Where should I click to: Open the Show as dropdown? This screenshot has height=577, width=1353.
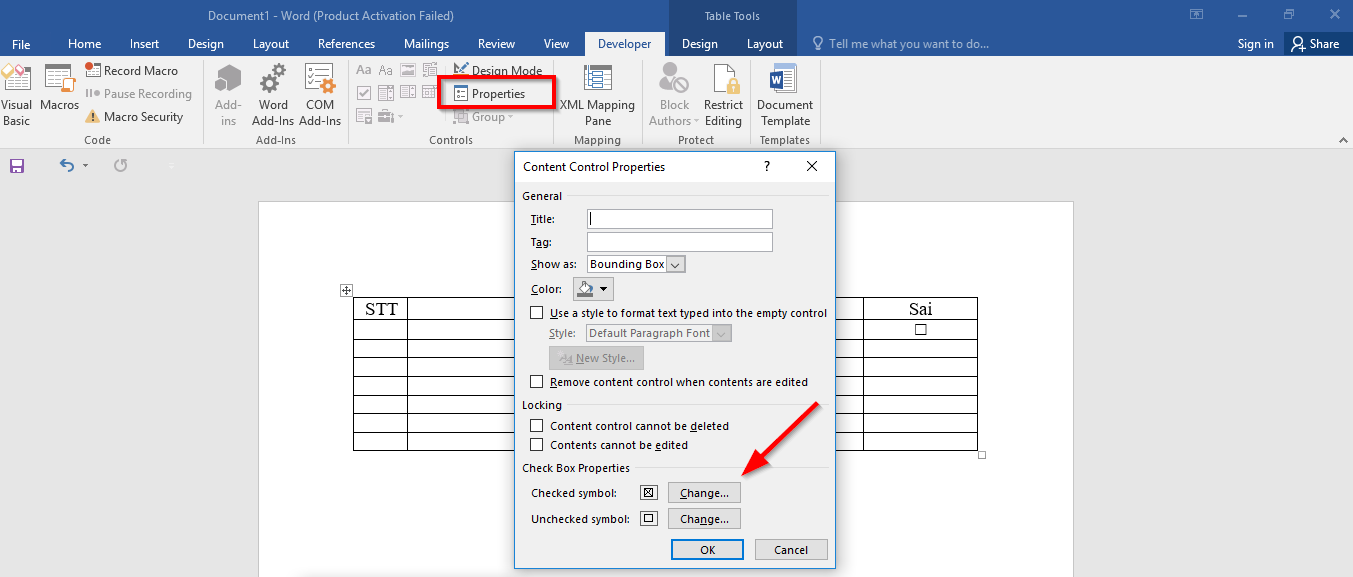click(x=676, y=264)
